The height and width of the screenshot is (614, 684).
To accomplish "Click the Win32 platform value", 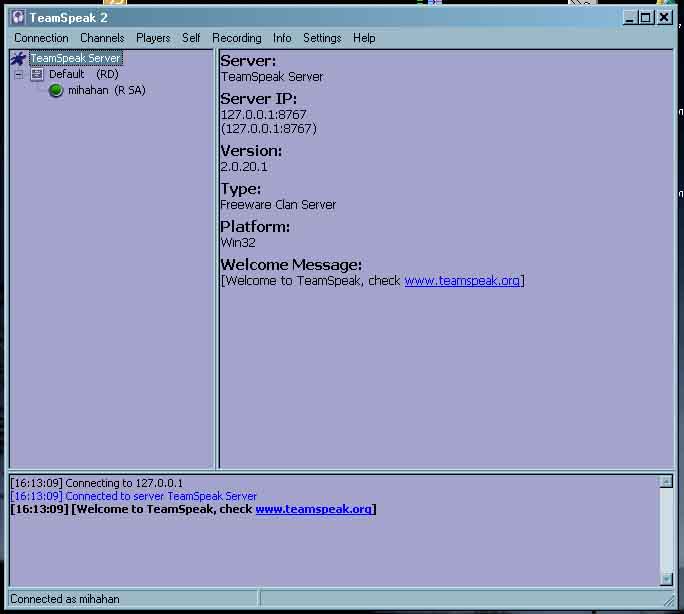I will (x=238, y=243).
